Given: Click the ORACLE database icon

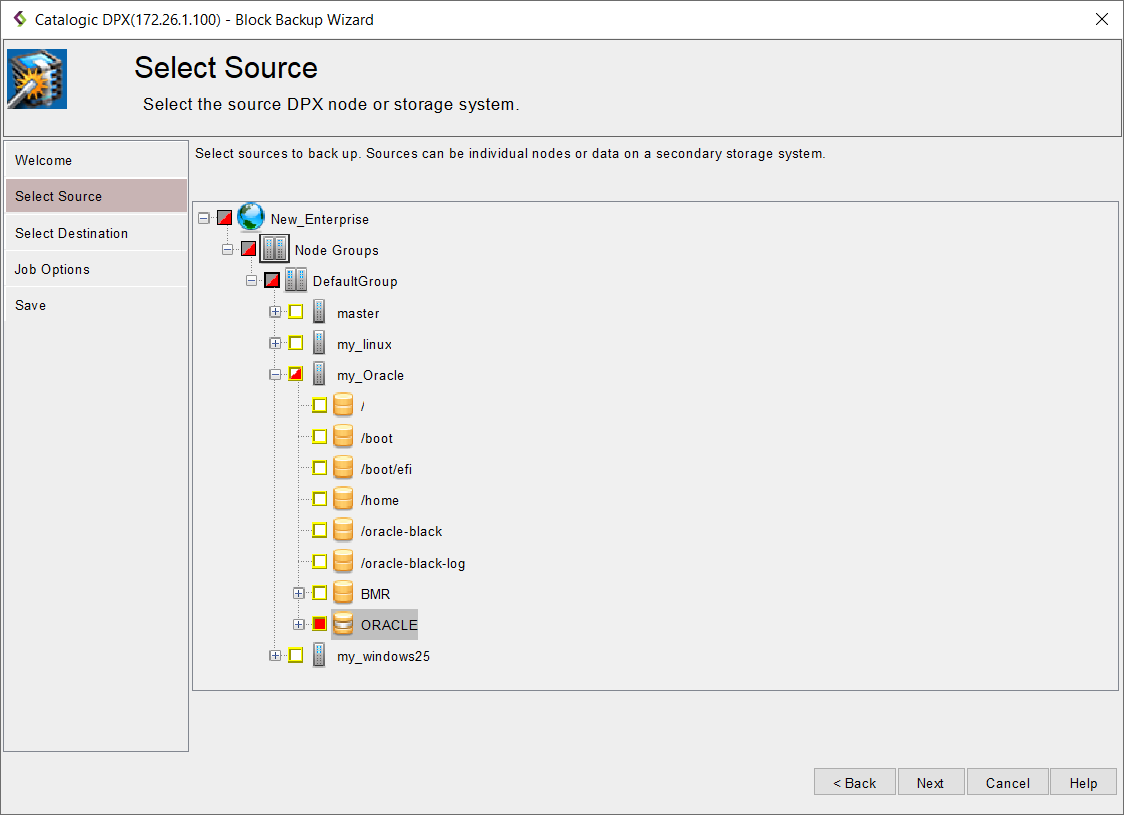Looking at the screenshot, I should click(343, 624).
